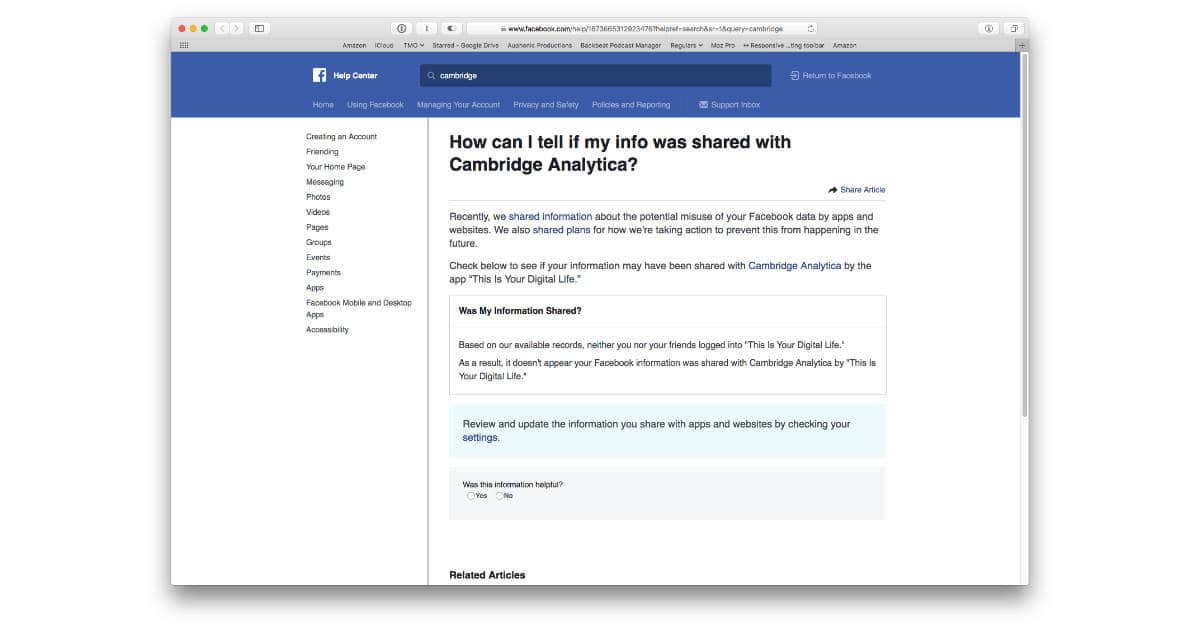Show all tabs using the tab overview icon
Screen dimensions: 1200x630
1013,28
